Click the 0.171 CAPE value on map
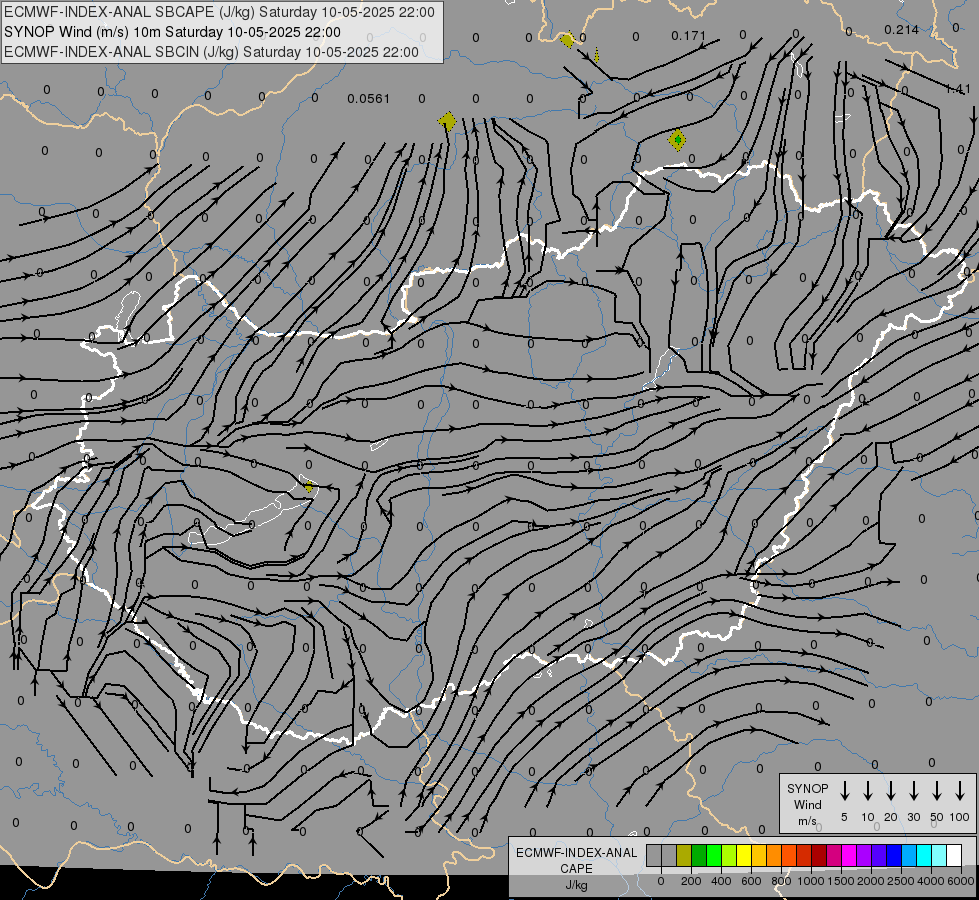This screenshot has width=979, height=900. [x=688, y=36]
